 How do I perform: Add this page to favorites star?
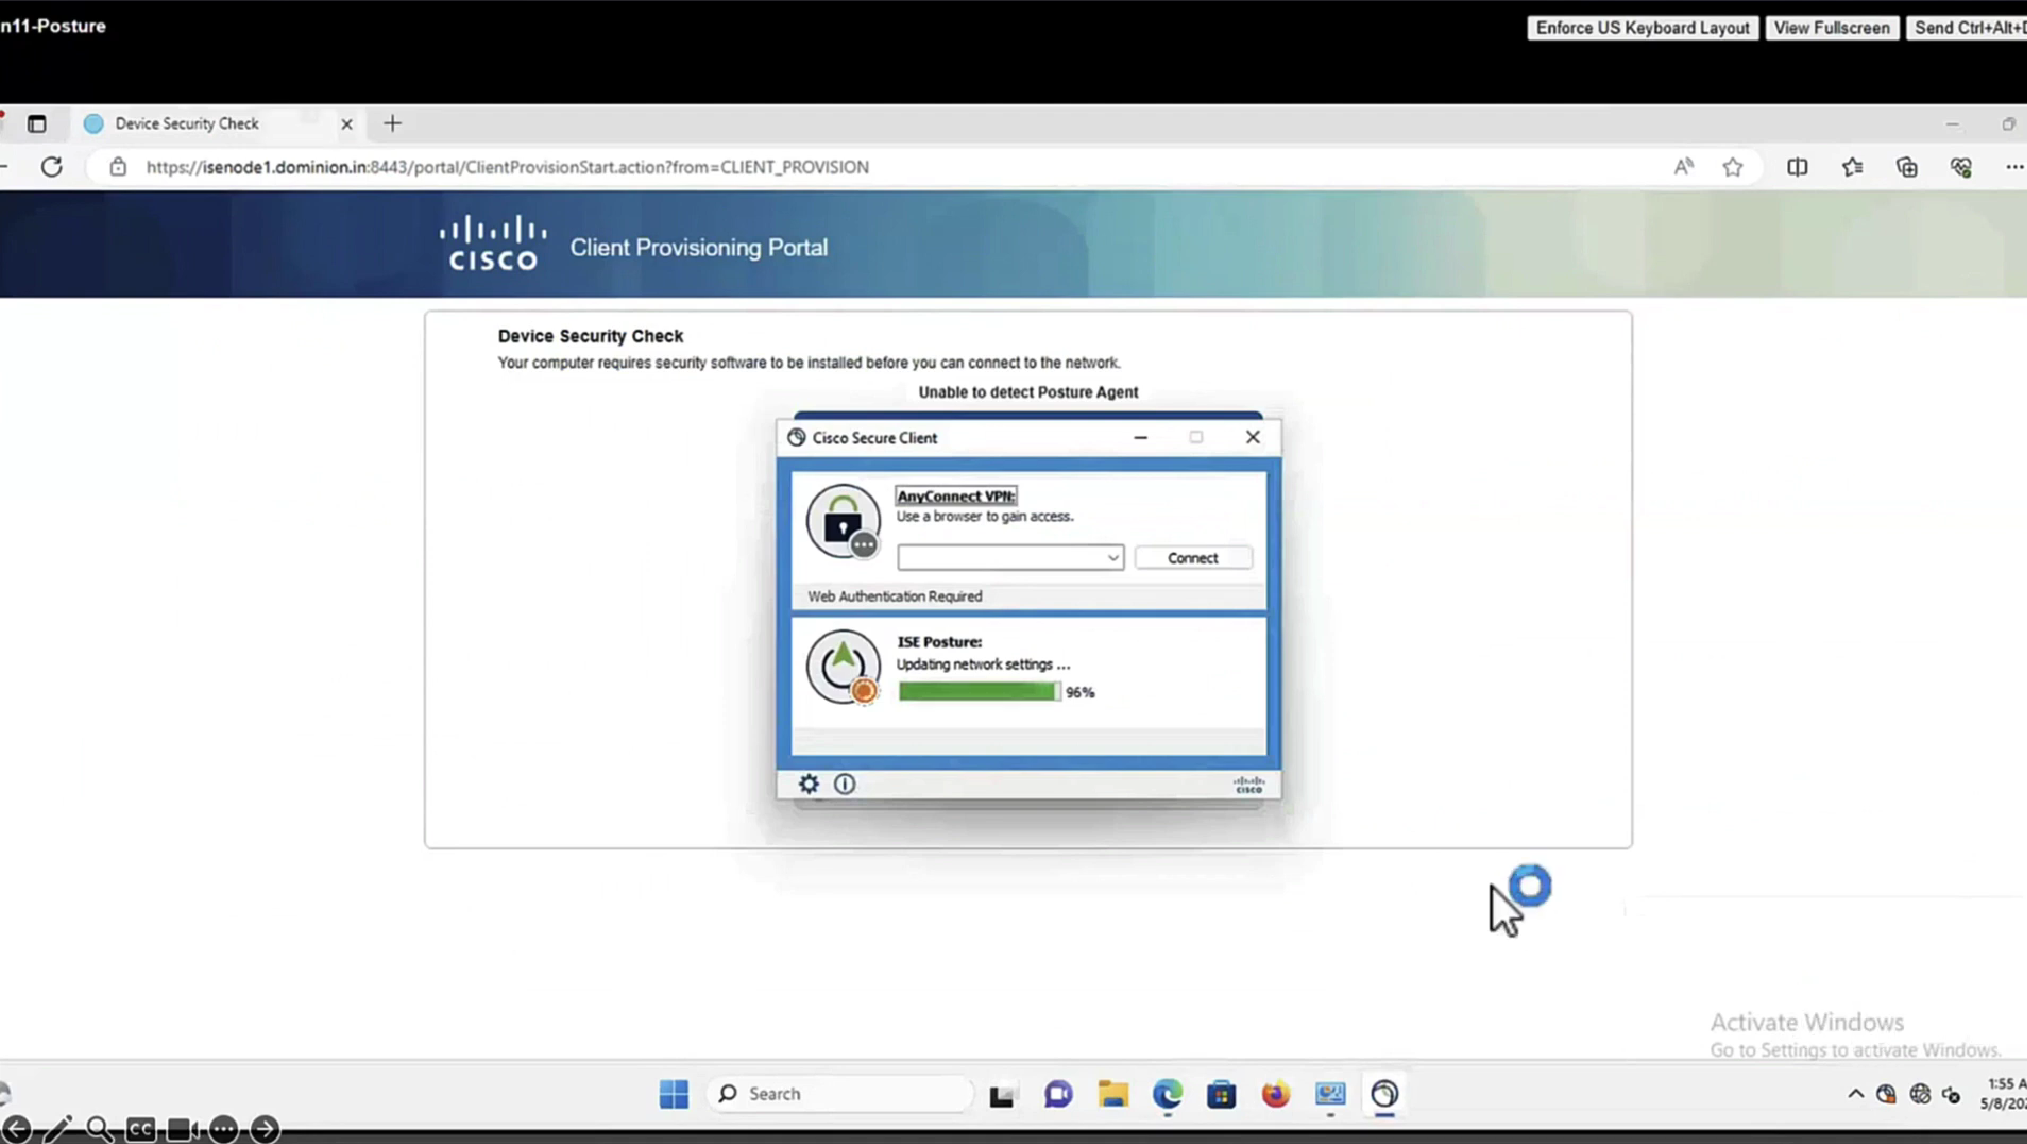click(1732, 167)
